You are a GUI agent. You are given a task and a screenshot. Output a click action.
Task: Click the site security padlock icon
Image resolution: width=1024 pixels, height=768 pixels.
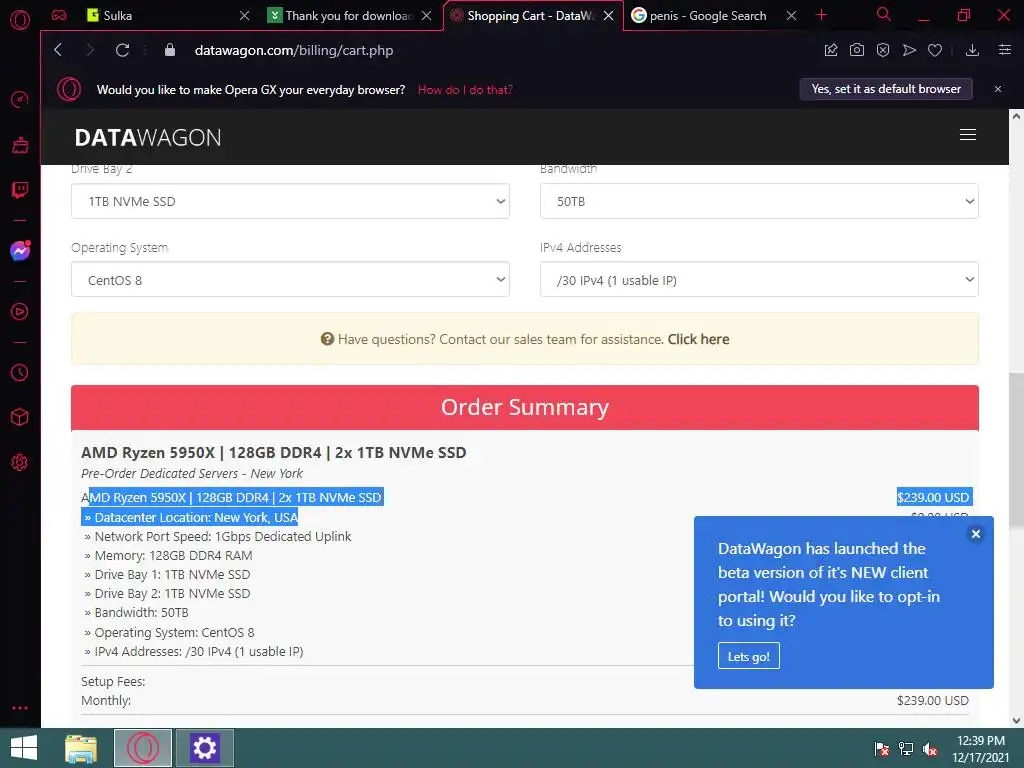pyautogui.click(x=170, y=50)
